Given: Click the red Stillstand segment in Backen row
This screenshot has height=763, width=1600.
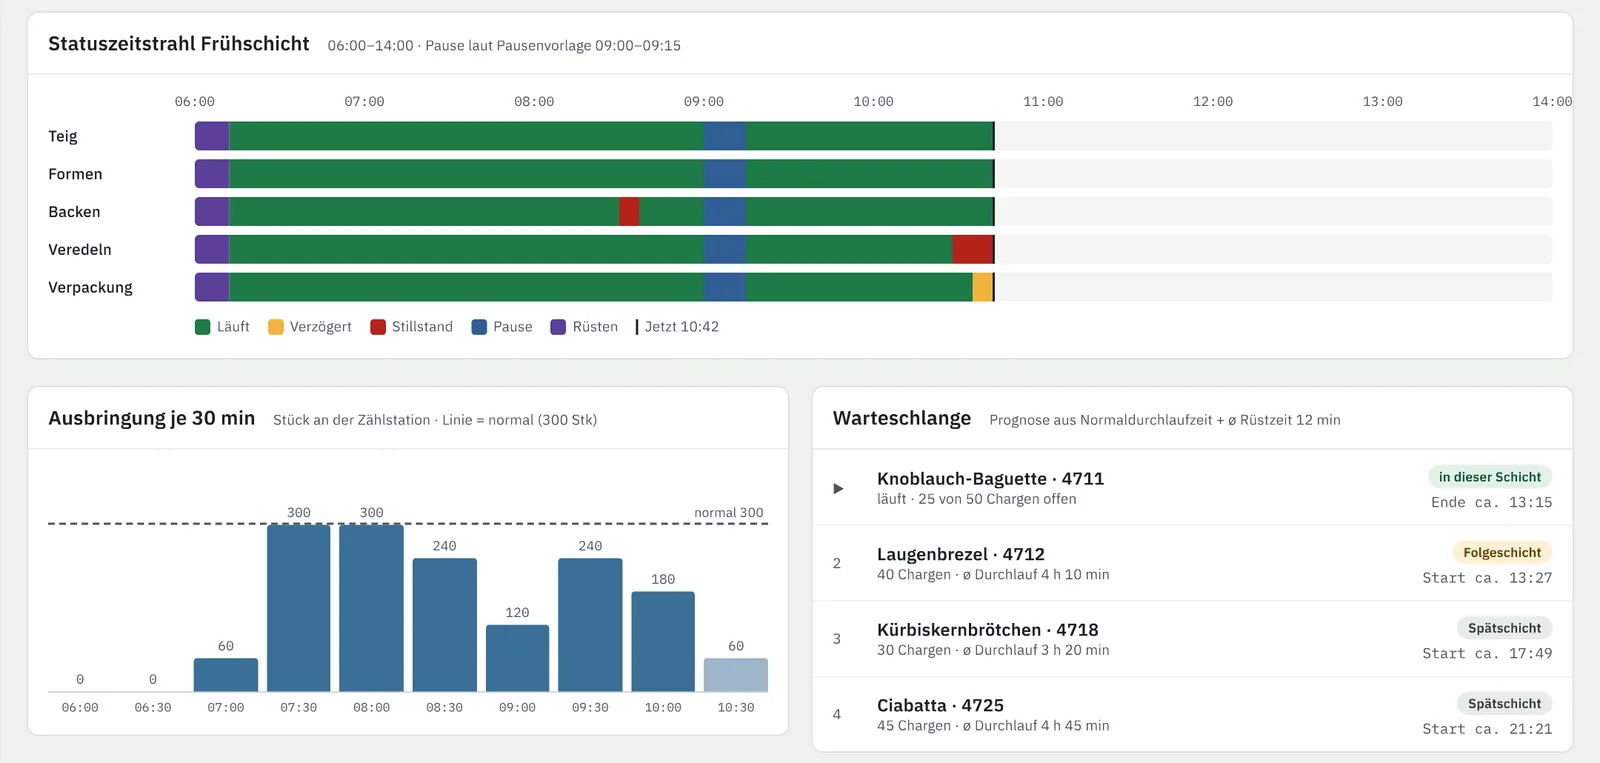Looking at the screenshot, I should (x=629, y=212).
